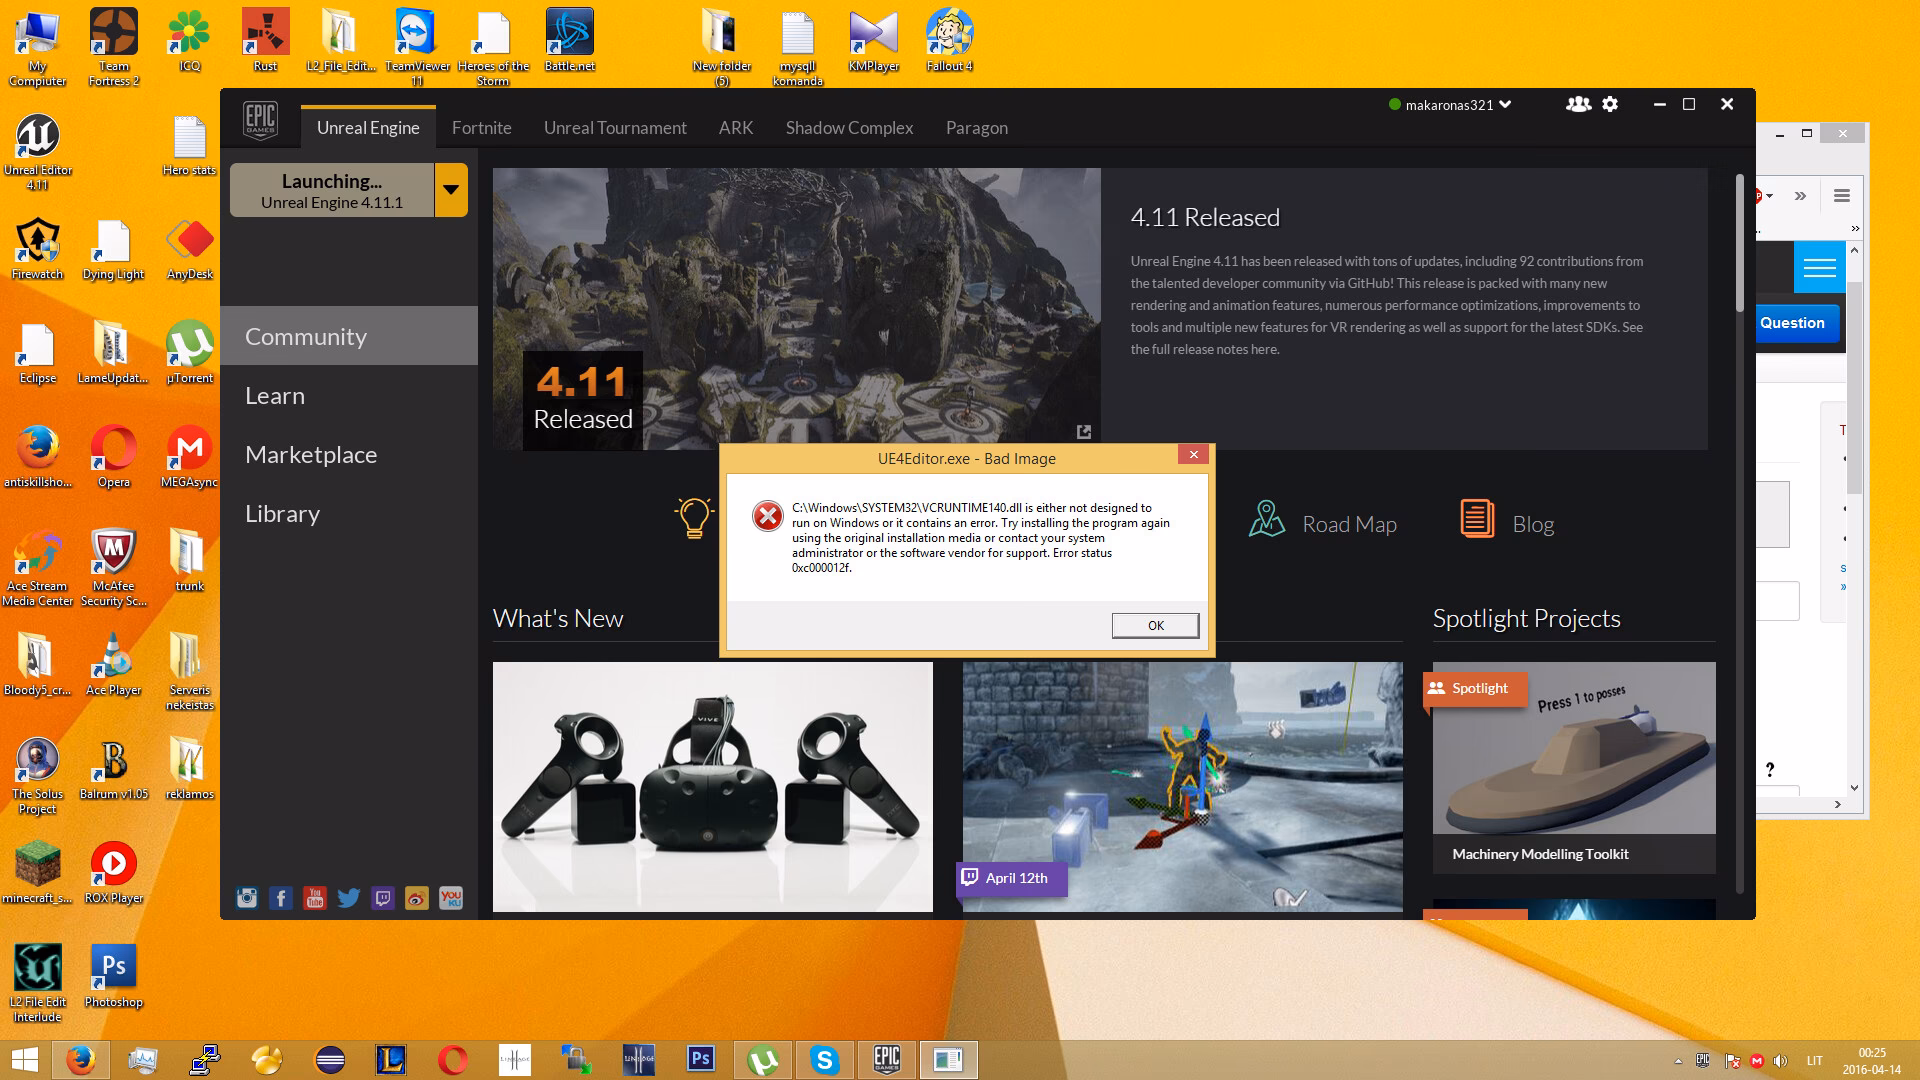This screenshot has width=1920, height=1080.
Task: Click the launcher vertical scrollbar
Action: (1740, 245)
